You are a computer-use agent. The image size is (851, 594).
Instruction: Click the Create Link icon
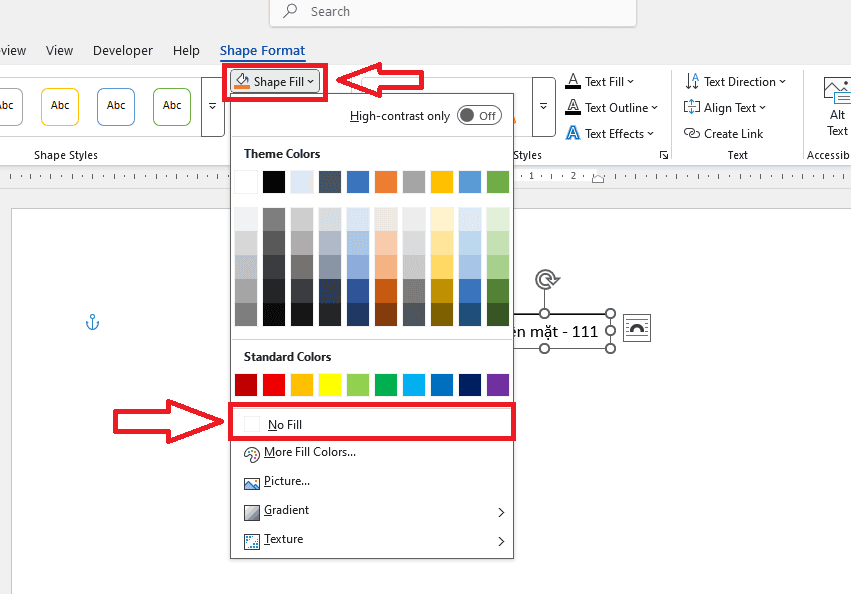(692, 133)
